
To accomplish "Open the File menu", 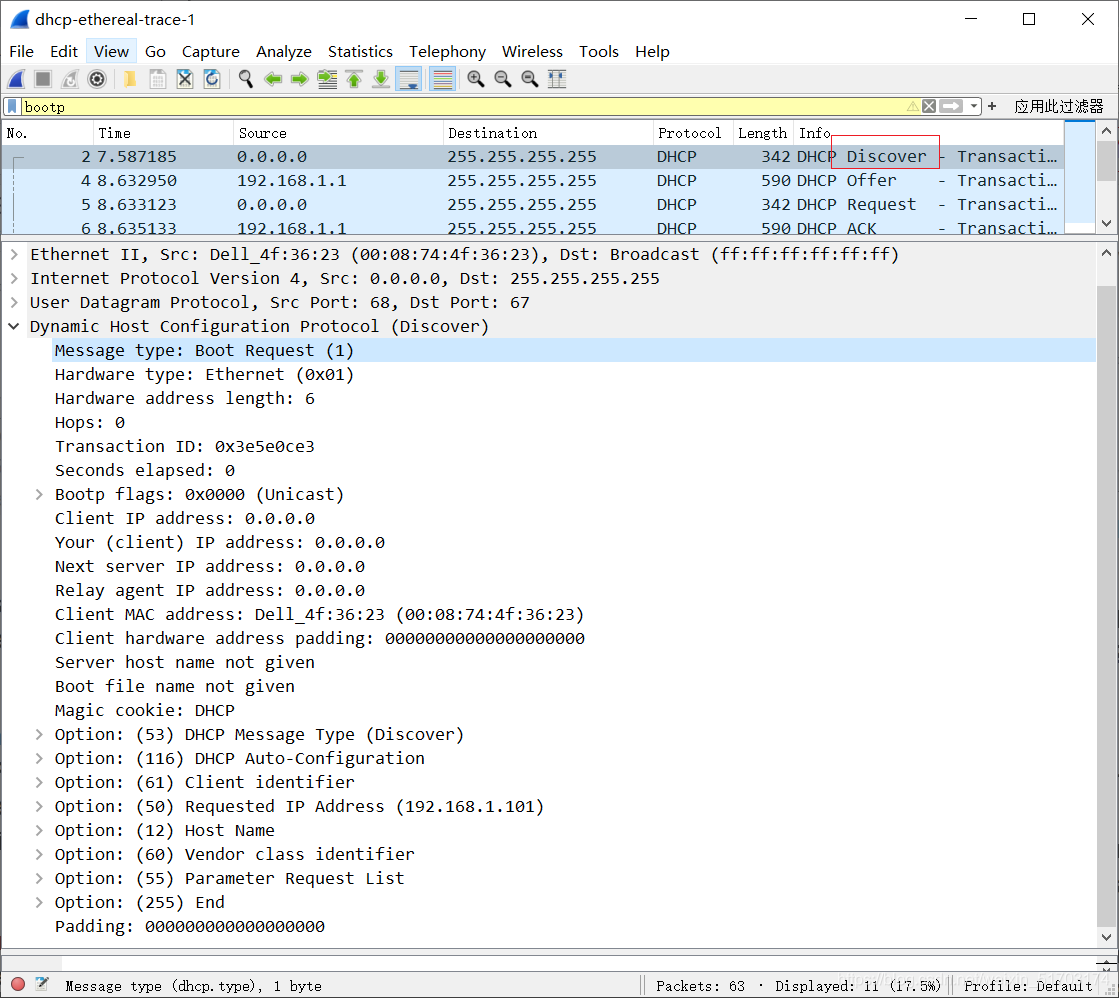I will point(21,51).
